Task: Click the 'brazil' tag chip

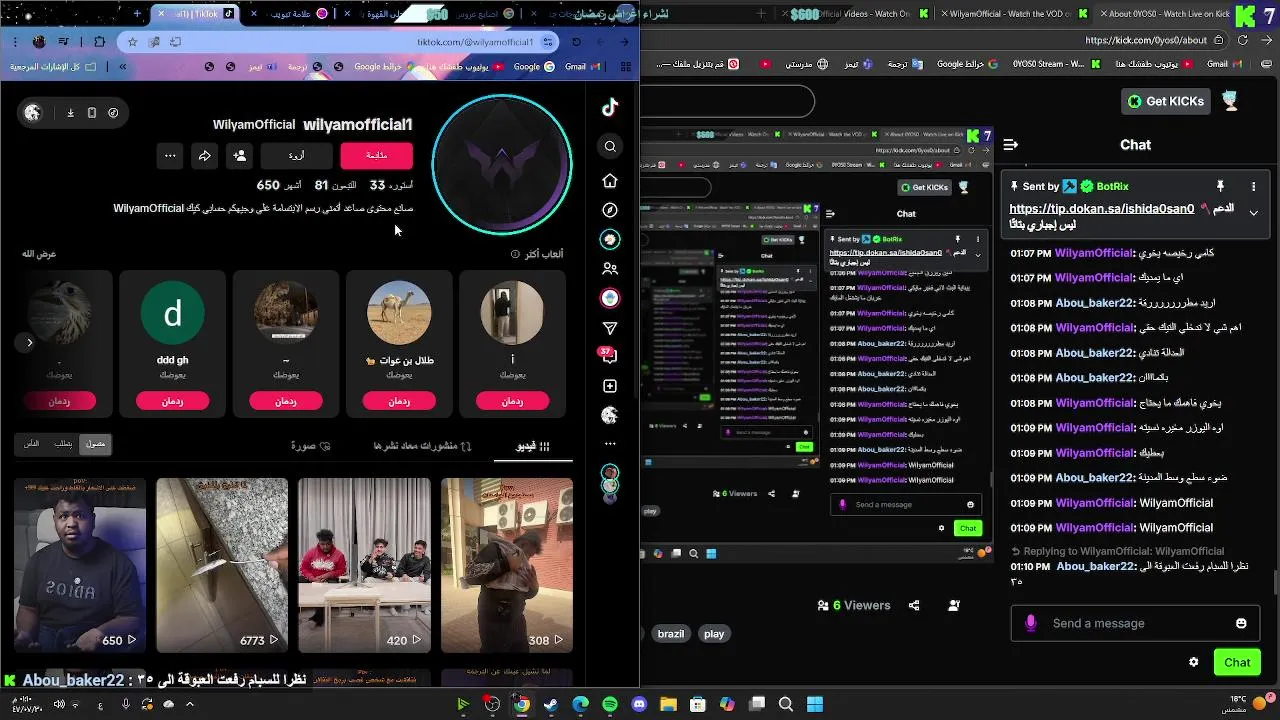Action: click(x=671, y=634)
